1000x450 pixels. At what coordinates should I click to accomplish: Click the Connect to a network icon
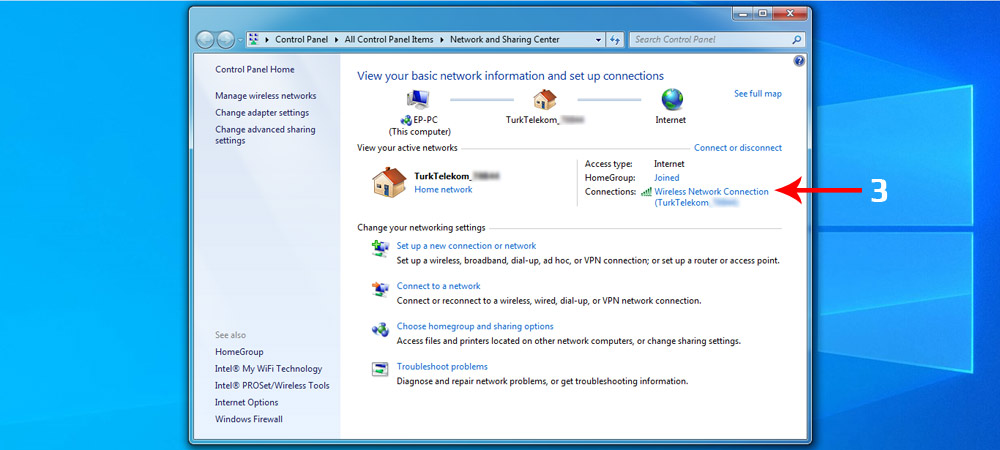click(x=380, y=289)
